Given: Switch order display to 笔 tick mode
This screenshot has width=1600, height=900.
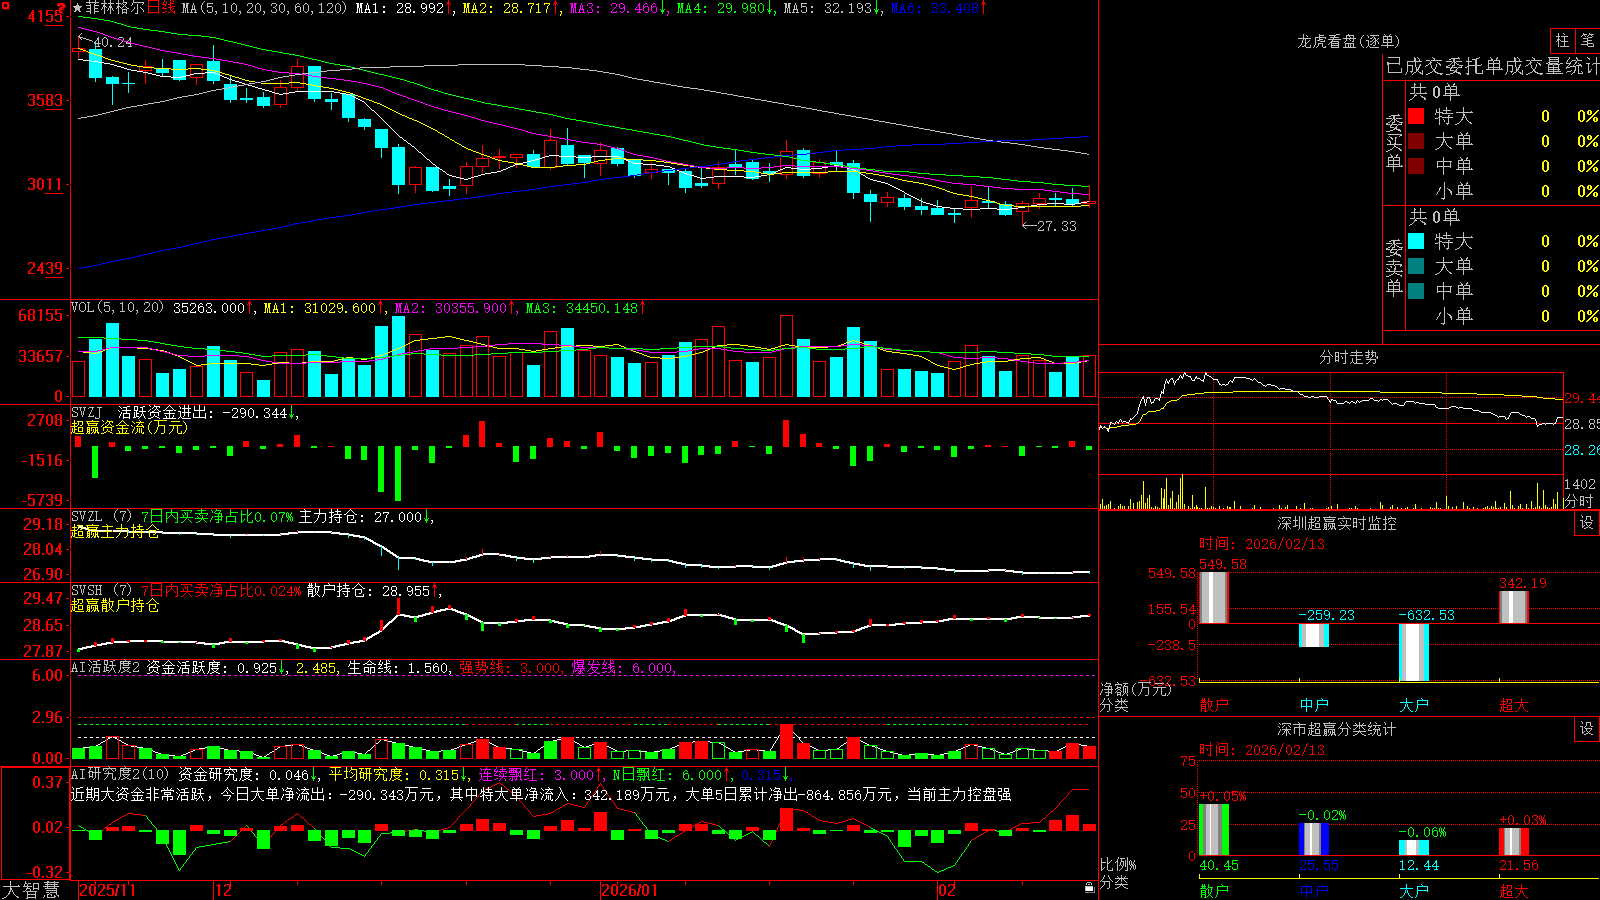Looking at the screenshot, I should pos(1587,40).
